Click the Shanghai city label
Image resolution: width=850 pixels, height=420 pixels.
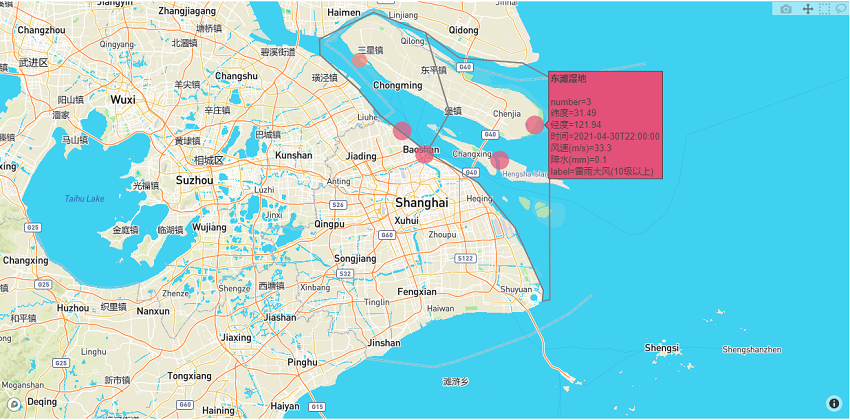coord(420,202)
